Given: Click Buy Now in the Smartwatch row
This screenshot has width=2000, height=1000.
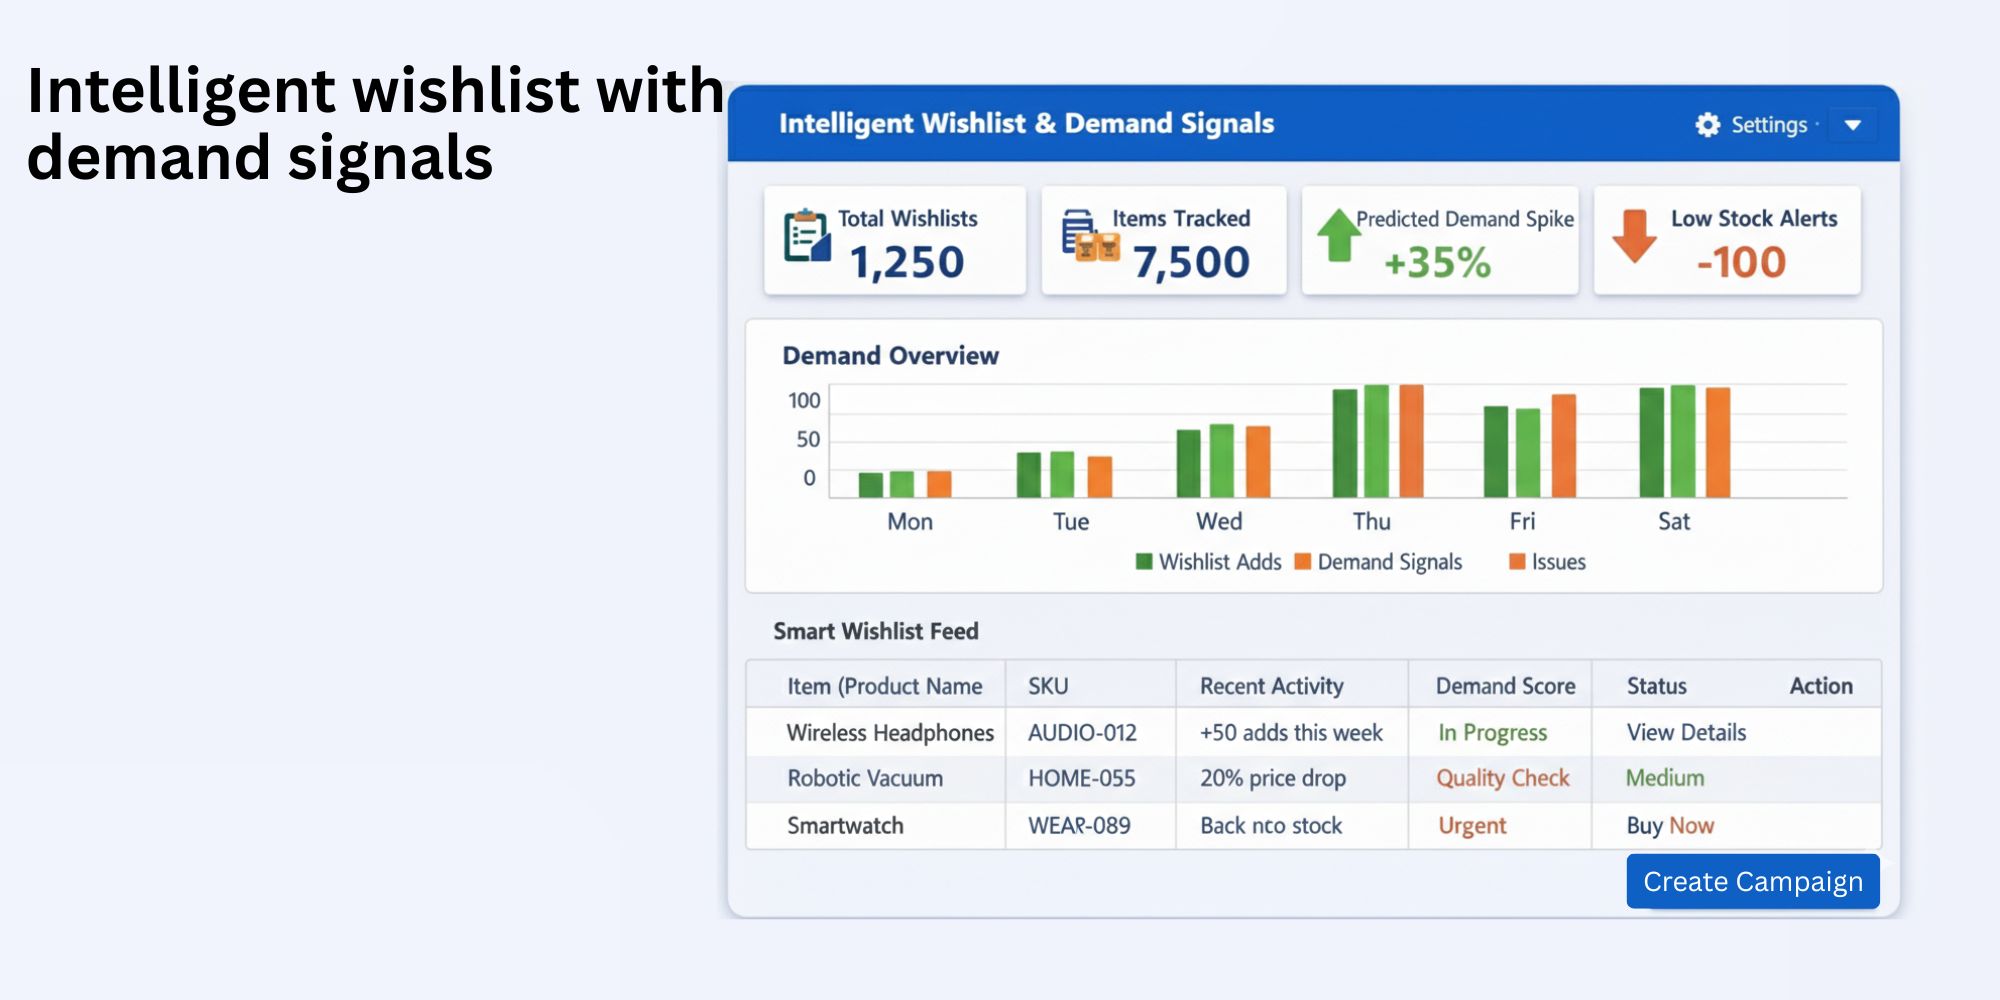Looking at the screenshot, I should (x=1670, y=826).
